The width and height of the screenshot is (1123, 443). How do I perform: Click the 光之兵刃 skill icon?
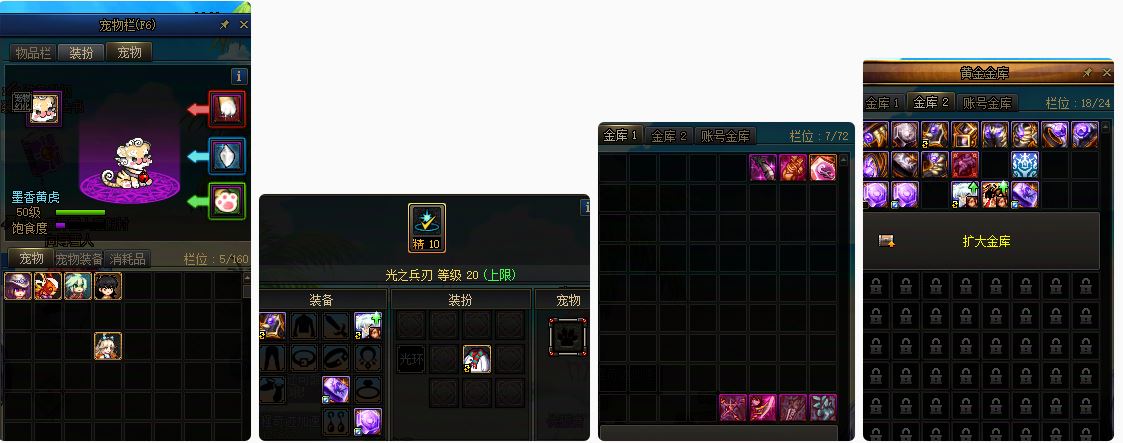427,228
